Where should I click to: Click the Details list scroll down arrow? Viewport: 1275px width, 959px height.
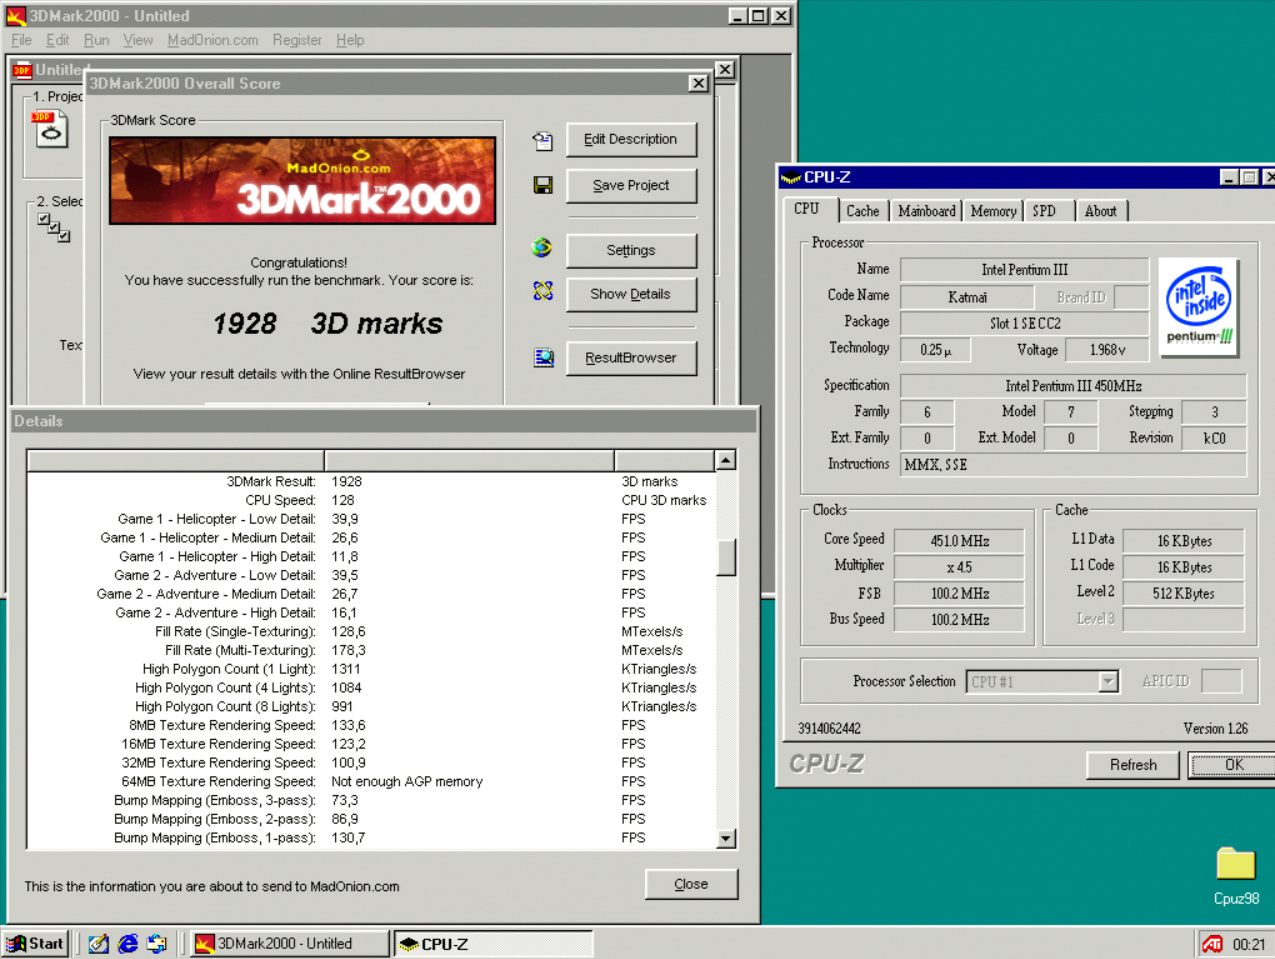[726, 839]
